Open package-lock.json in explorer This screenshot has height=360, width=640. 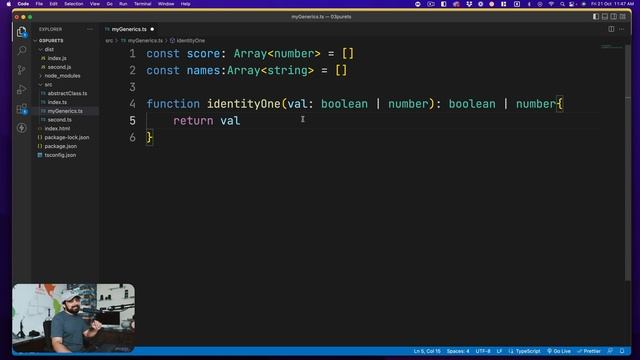pos(67,138)
